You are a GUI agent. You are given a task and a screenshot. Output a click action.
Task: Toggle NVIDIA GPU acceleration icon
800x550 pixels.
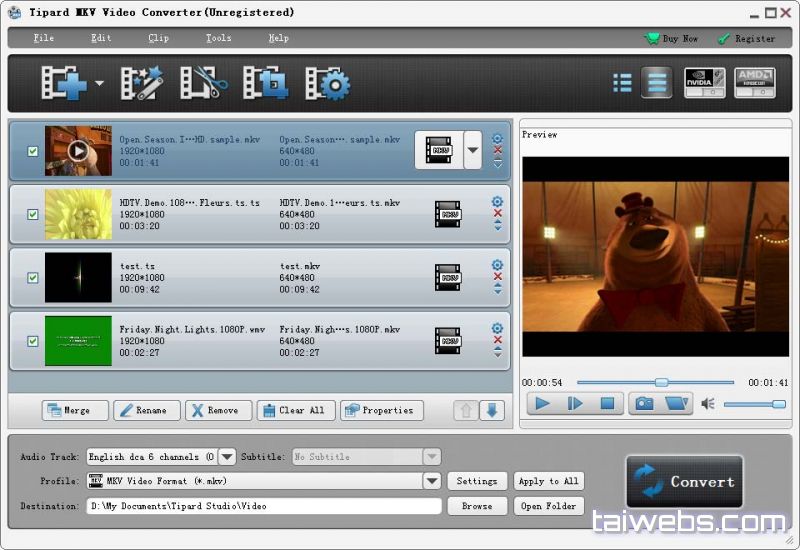coord(704,83)
